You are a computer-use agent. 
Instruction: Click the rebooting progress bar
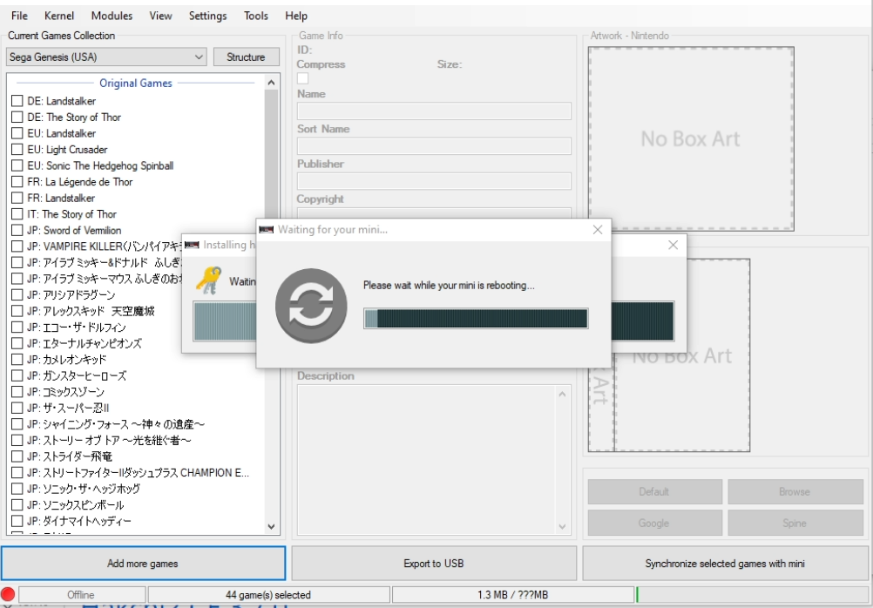coord(476,318)
